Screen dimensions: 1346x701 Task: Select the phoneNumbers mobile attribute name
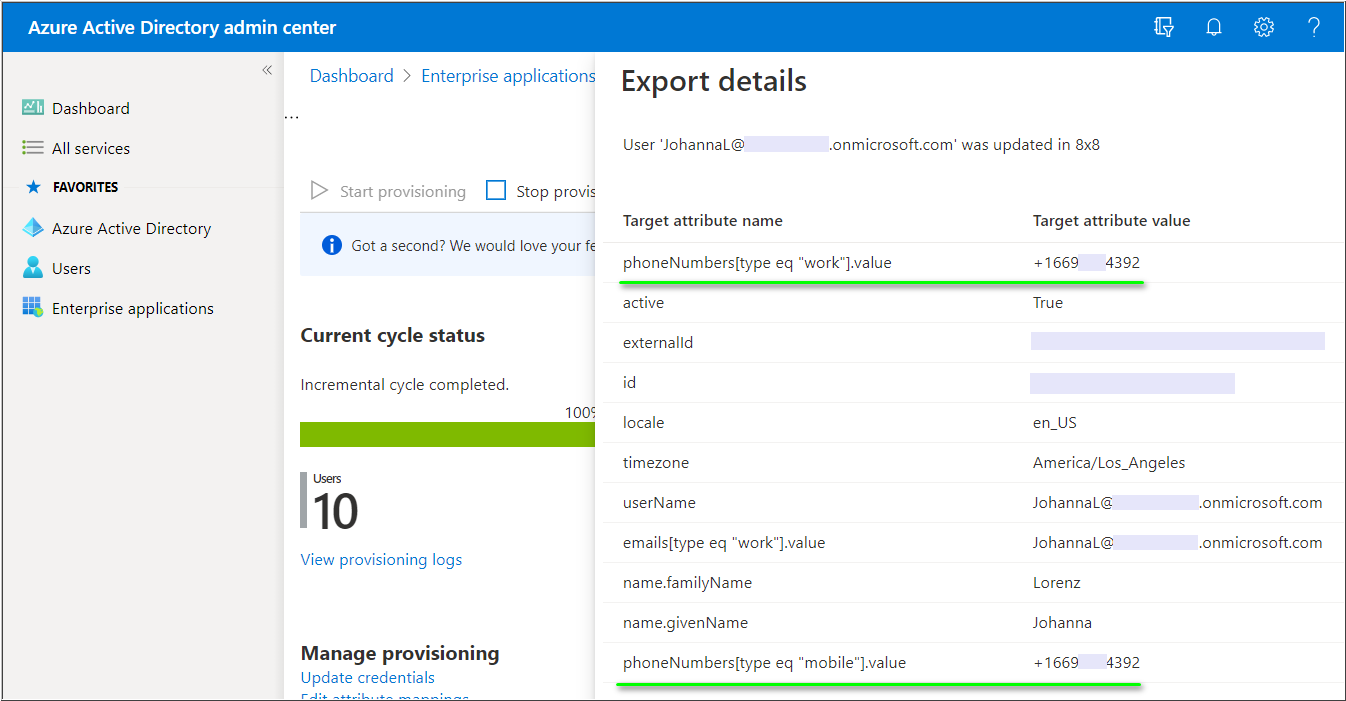765,663
